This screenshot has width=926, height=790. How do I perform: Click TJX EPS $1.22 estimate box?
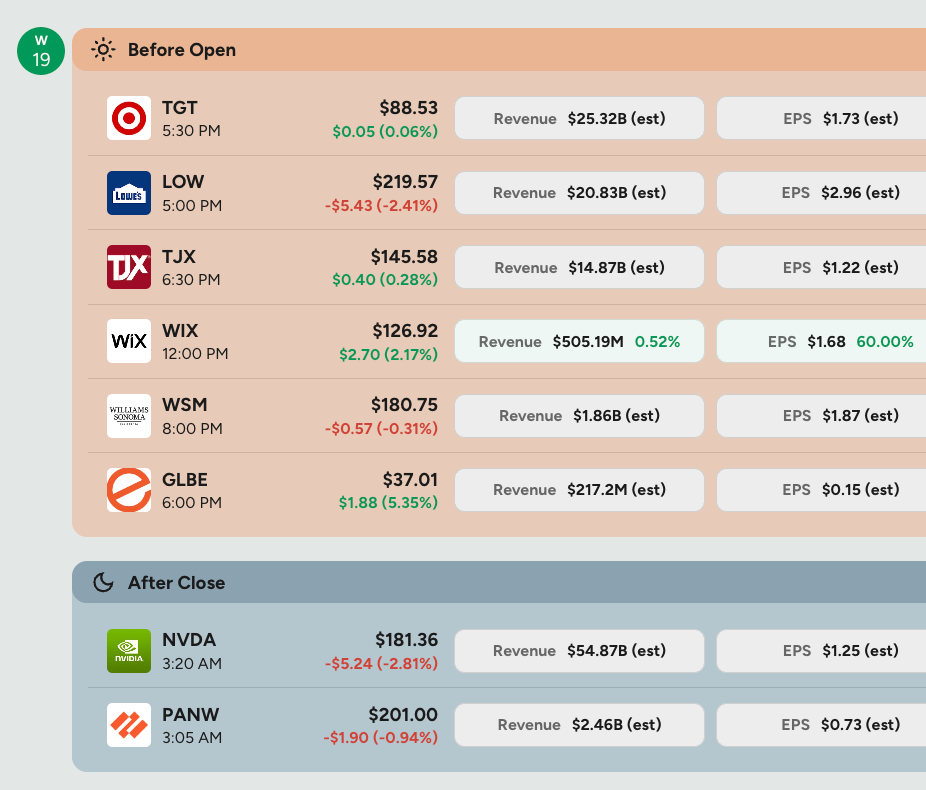821,267
